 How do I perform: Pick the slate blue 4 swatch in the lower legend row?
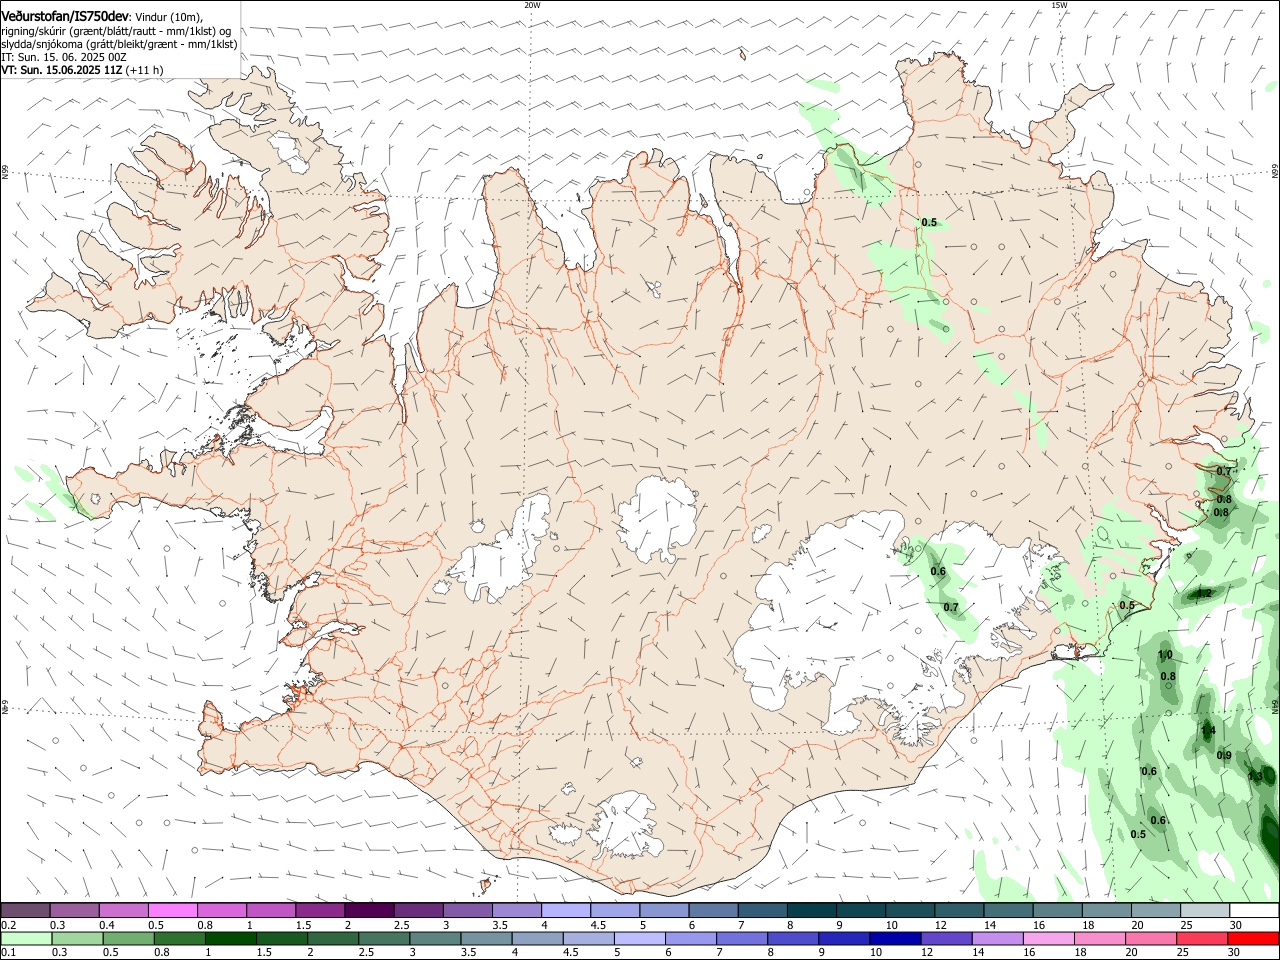point(537,939)
